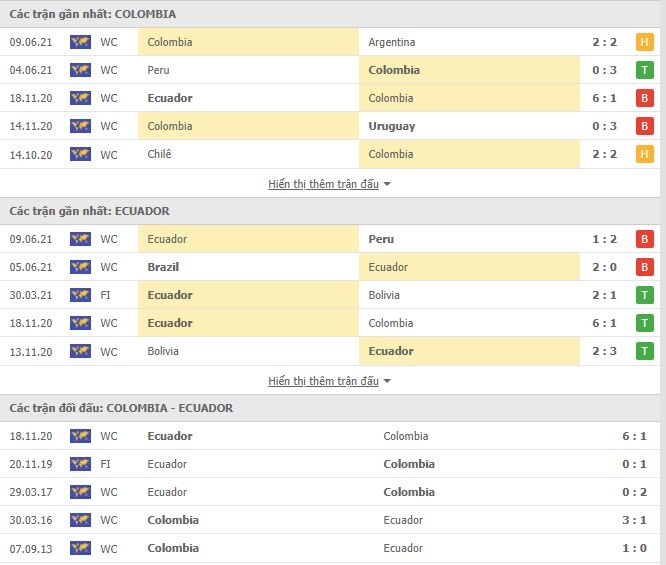Click the green T badge for Peru–Colombia 0:3
This screenshot has height=565, width=666.
pyautogui.click(x=644, y=70)
